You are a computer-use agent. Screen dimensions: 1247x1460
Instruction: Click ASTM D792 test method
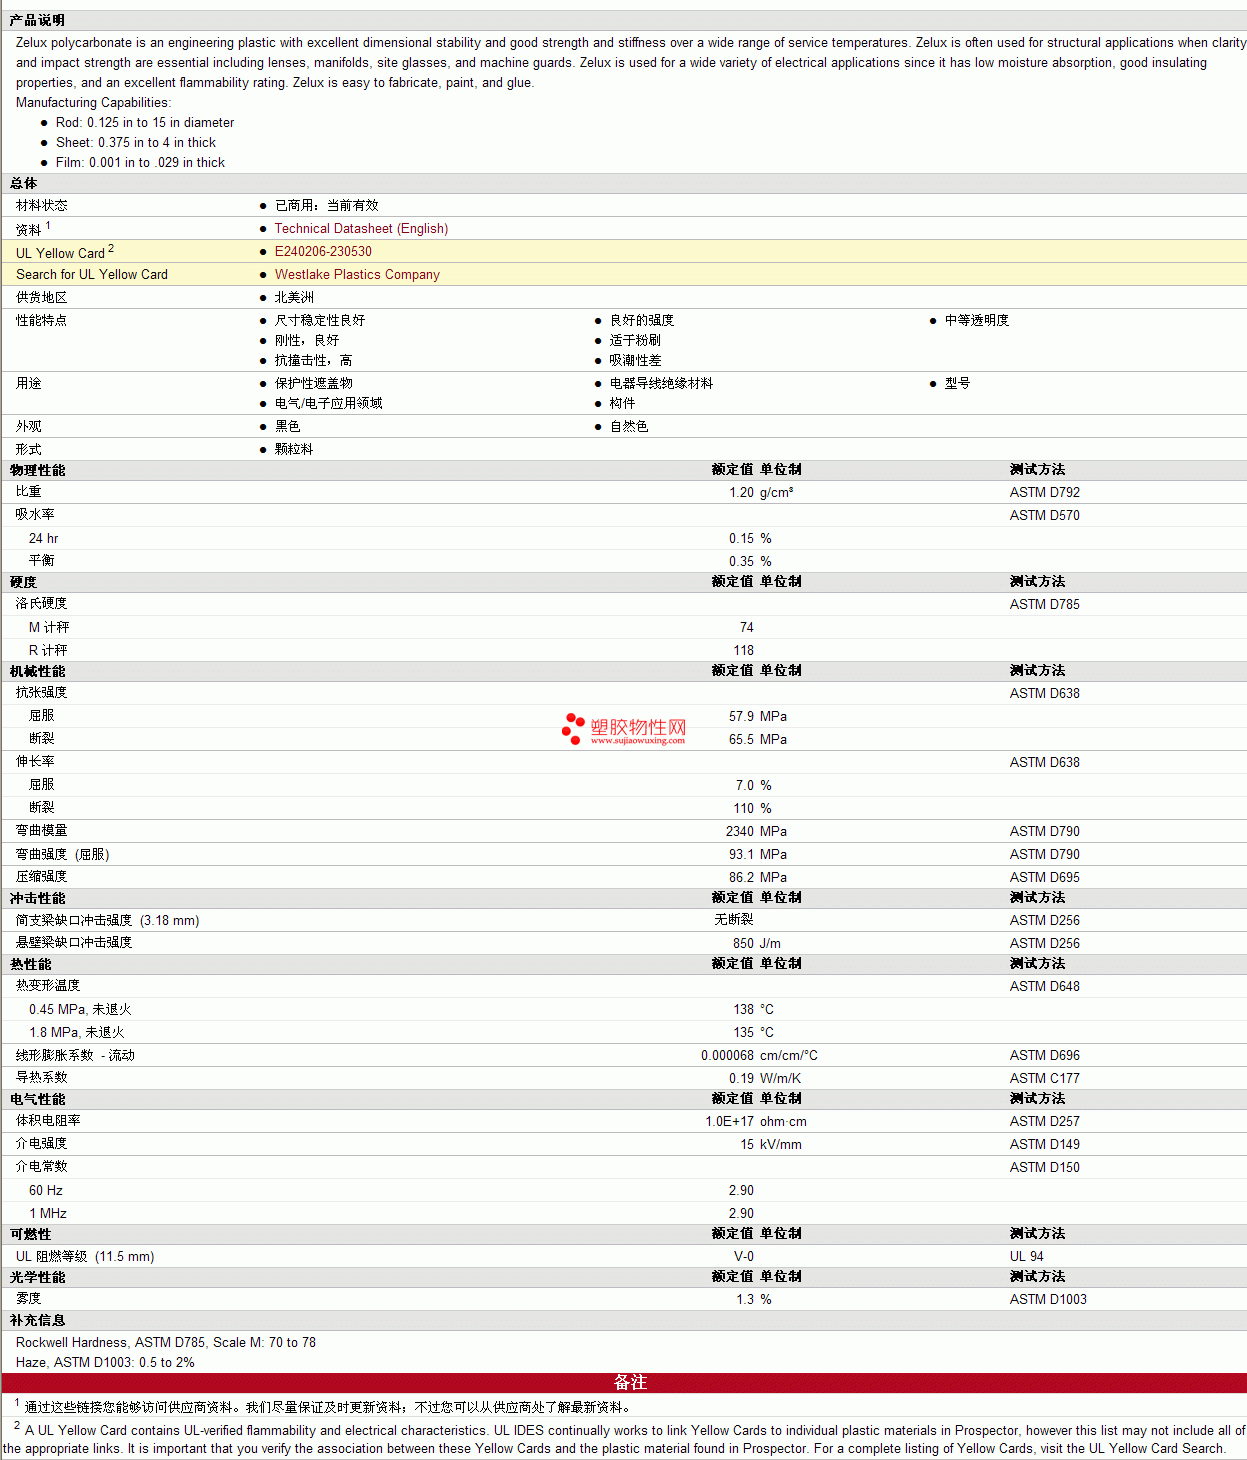pos(1044,492)
